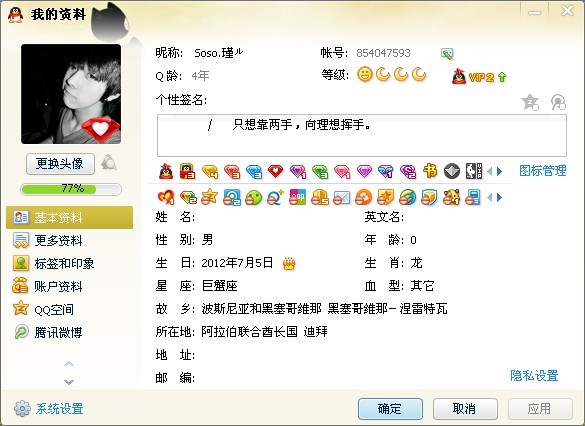Screen dimensions: 585x426
Task: Click the 更换头像 button
Action: click(60, 164)
